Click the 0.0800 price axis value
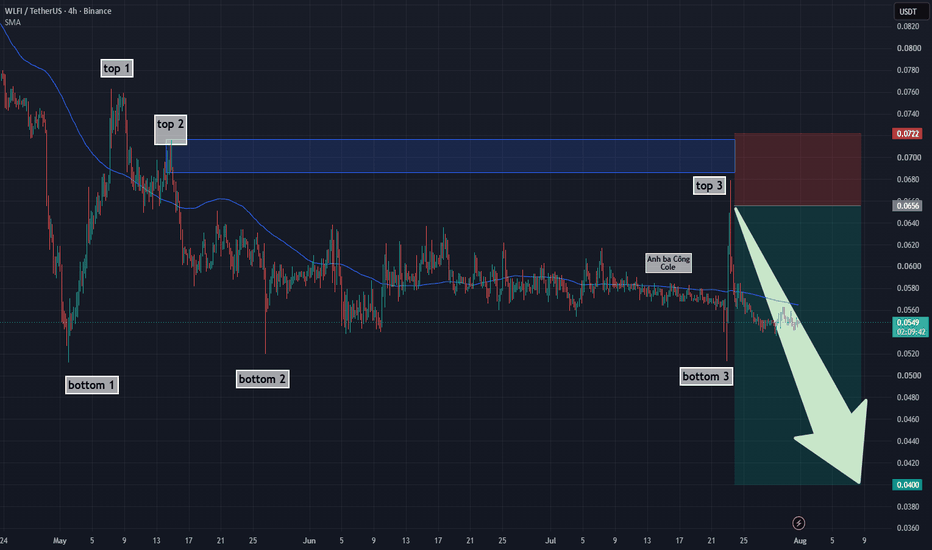Screen dimensions: 932x550 click(908, 48)
